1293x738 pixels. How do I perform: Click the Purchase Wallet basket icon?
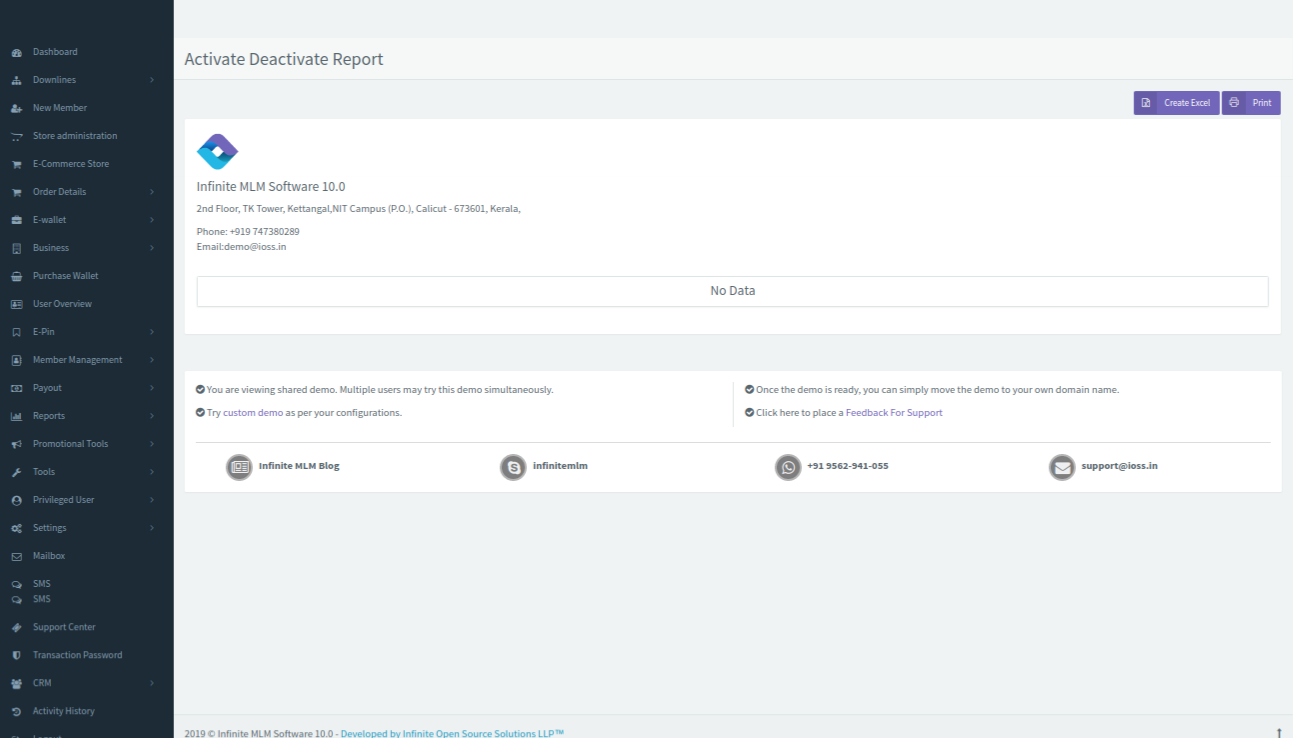[16, 276]
